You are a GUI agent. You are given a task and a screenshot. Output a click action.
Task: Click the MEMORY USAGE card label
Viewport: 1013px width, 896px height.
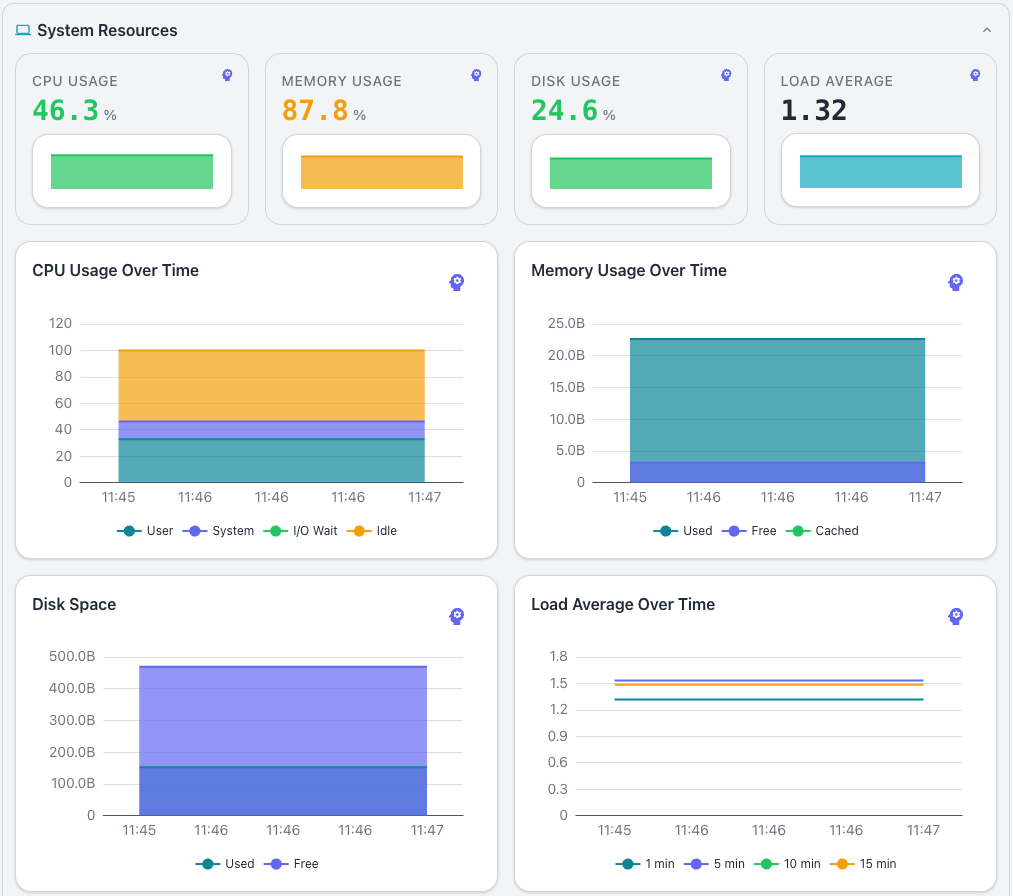[x=342, y=81]
